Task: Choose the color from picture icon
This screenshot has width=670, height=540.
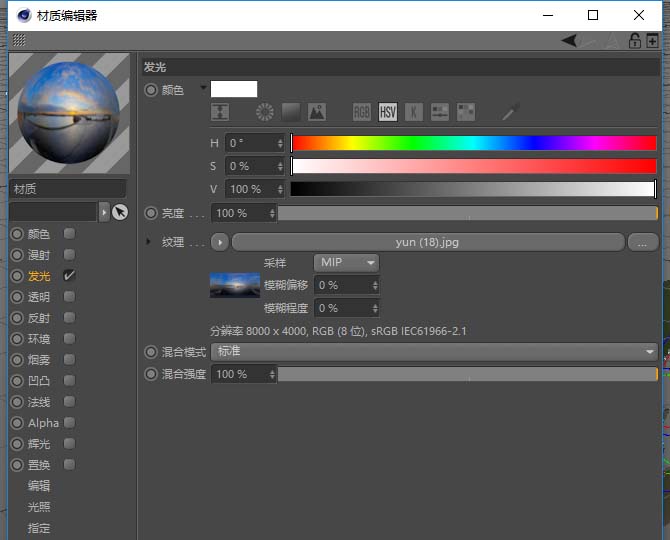Action: click(x=316, y=112)
